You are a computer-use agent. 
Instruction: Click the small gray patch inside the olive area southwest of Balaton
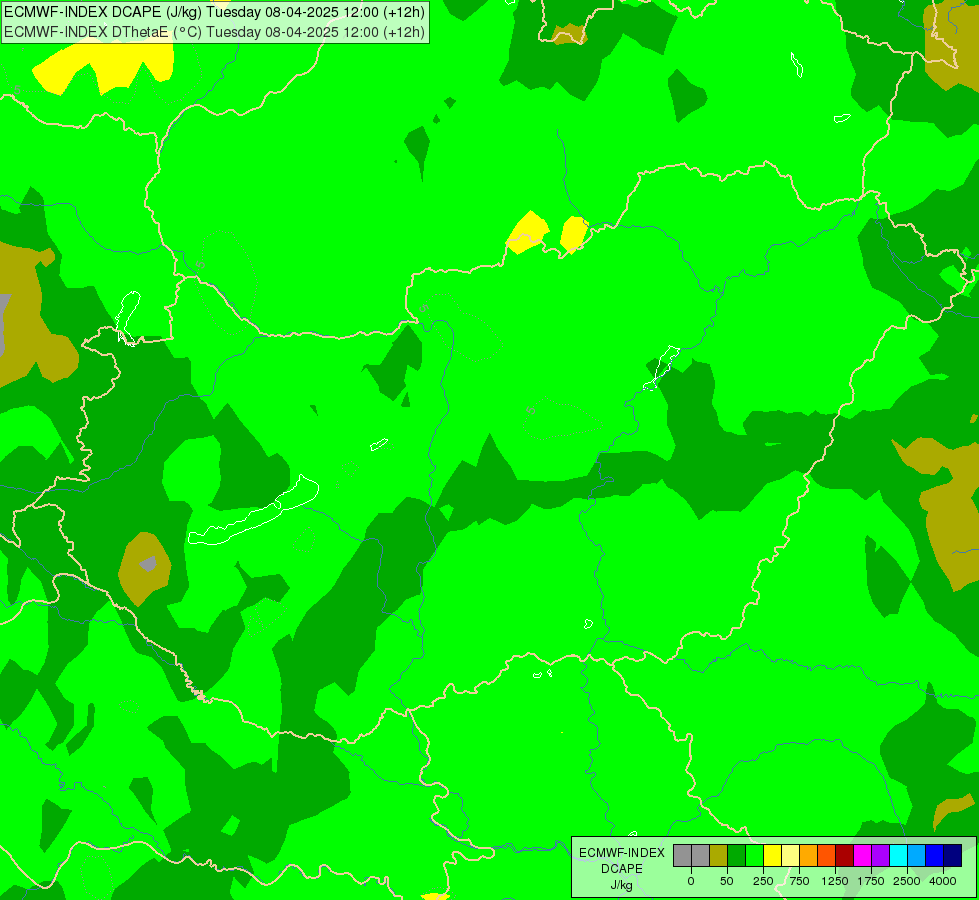(148, 564)
